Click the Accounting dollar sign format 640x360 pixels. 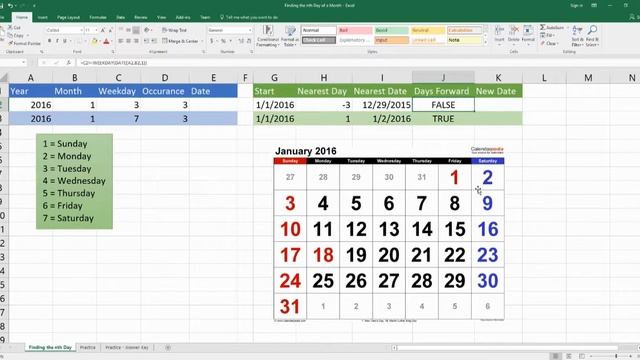click(x=211, y=41)
